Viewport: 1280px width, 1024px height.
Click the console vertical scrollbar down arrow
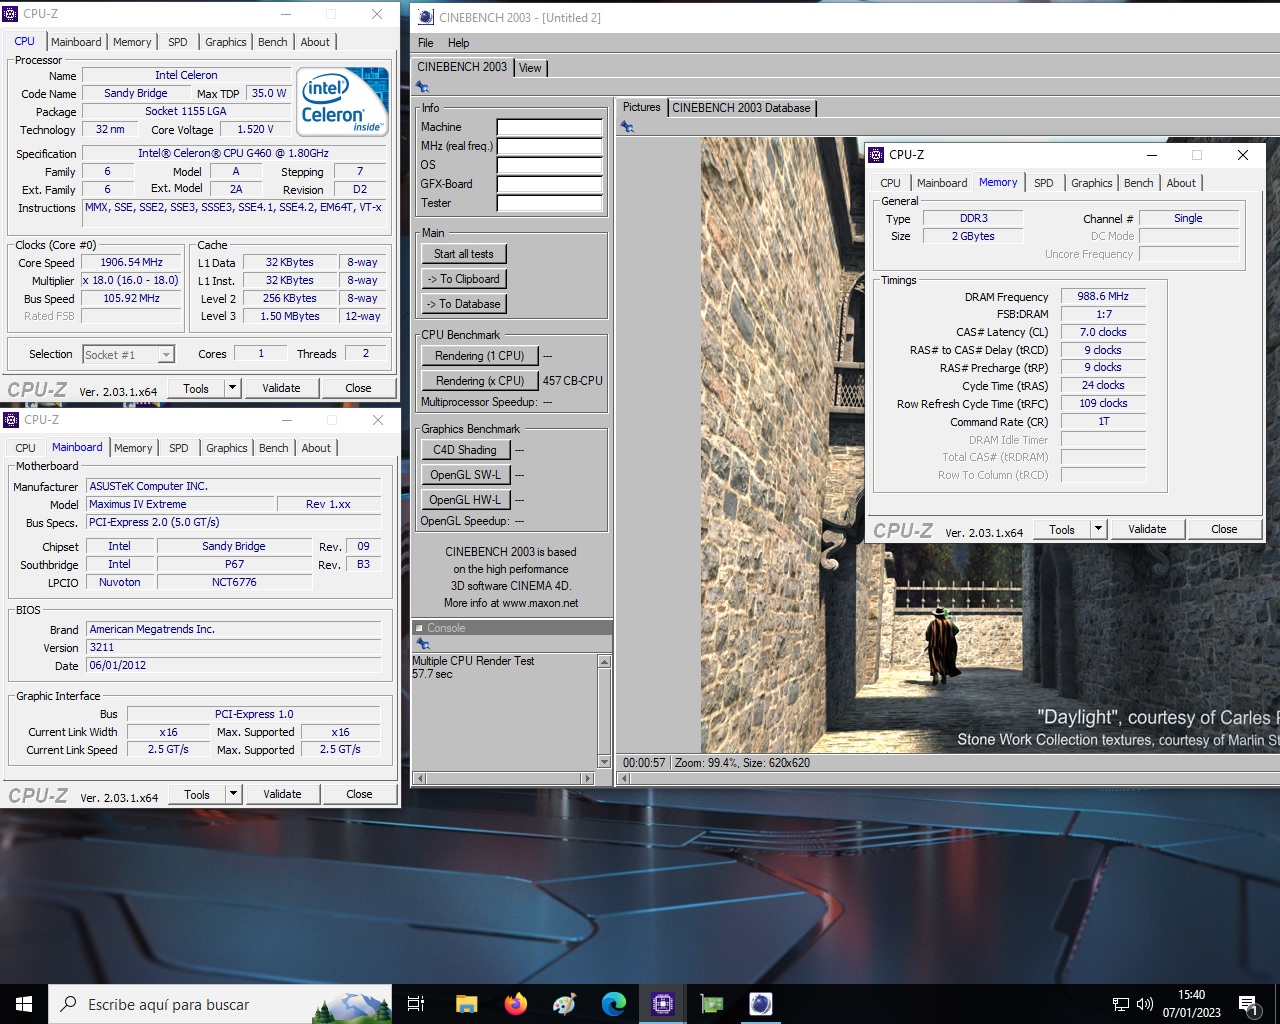604,762
